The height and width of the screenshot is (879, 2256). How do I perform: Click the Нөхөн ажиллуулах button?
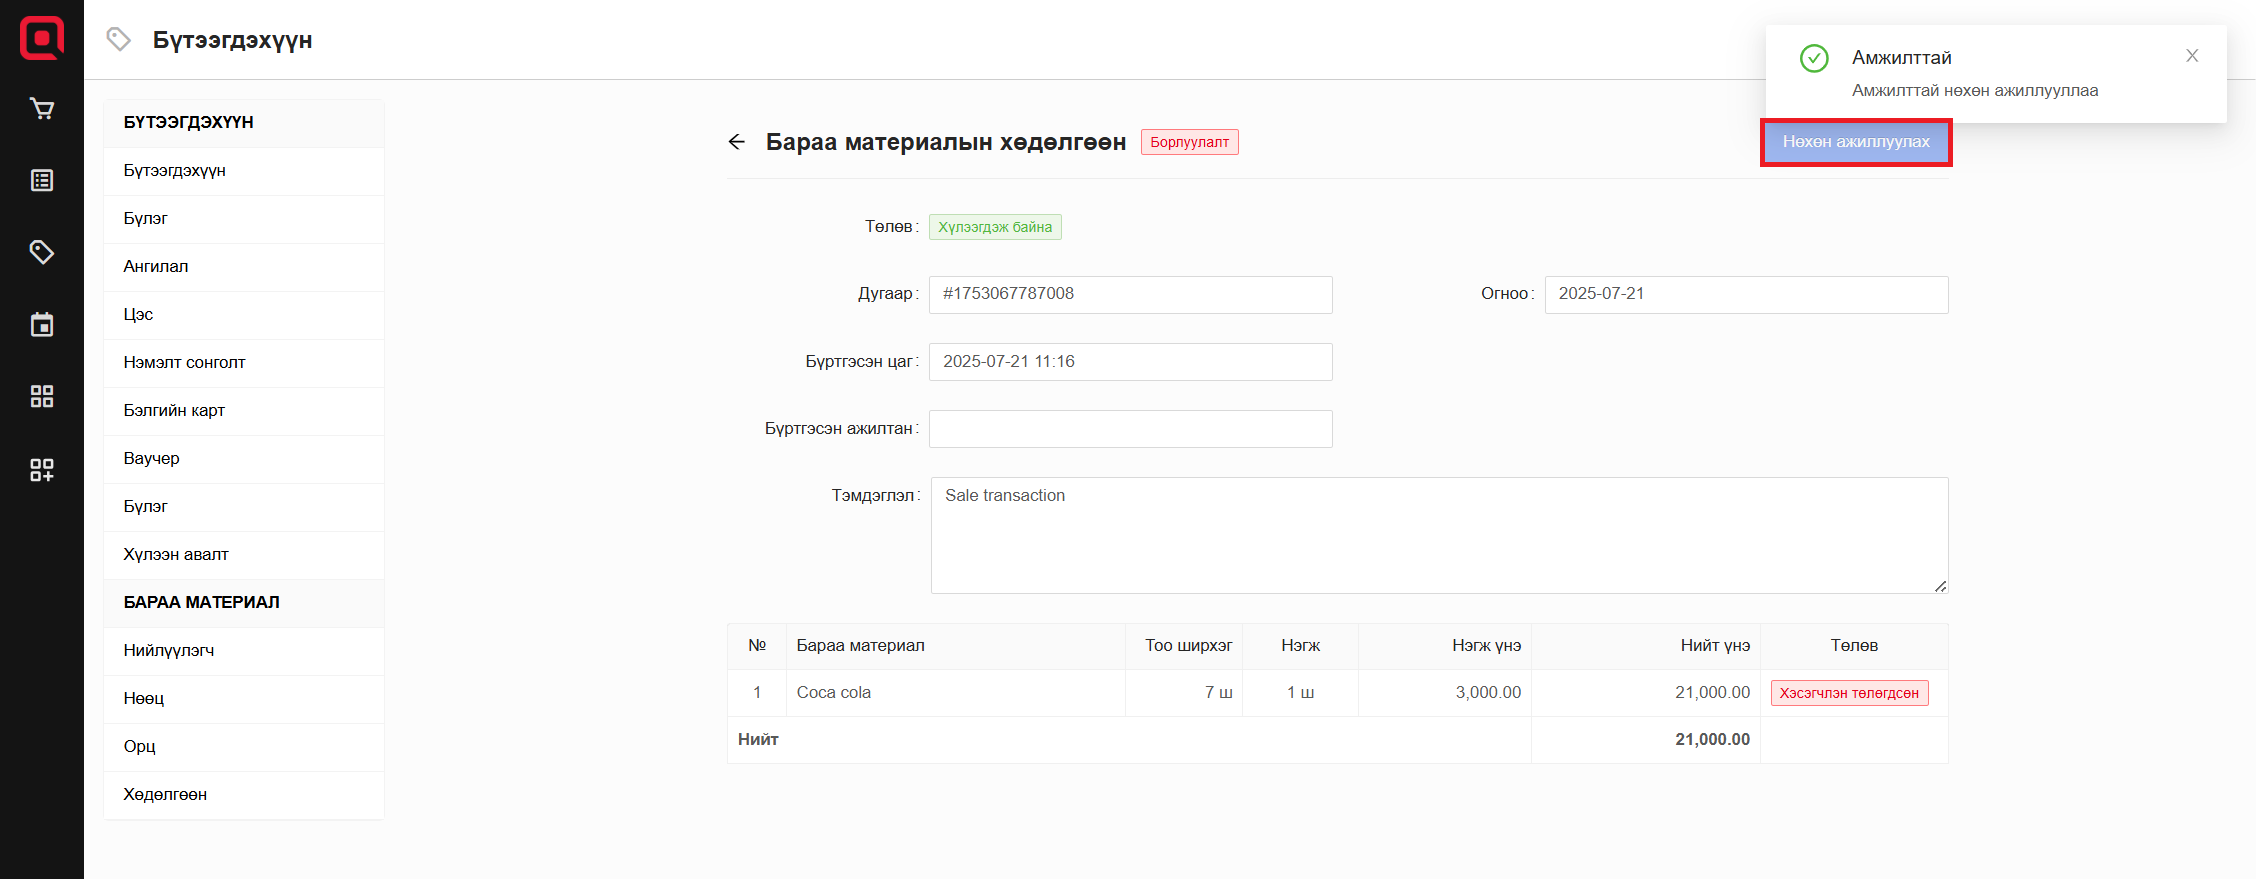(1855, 142)
